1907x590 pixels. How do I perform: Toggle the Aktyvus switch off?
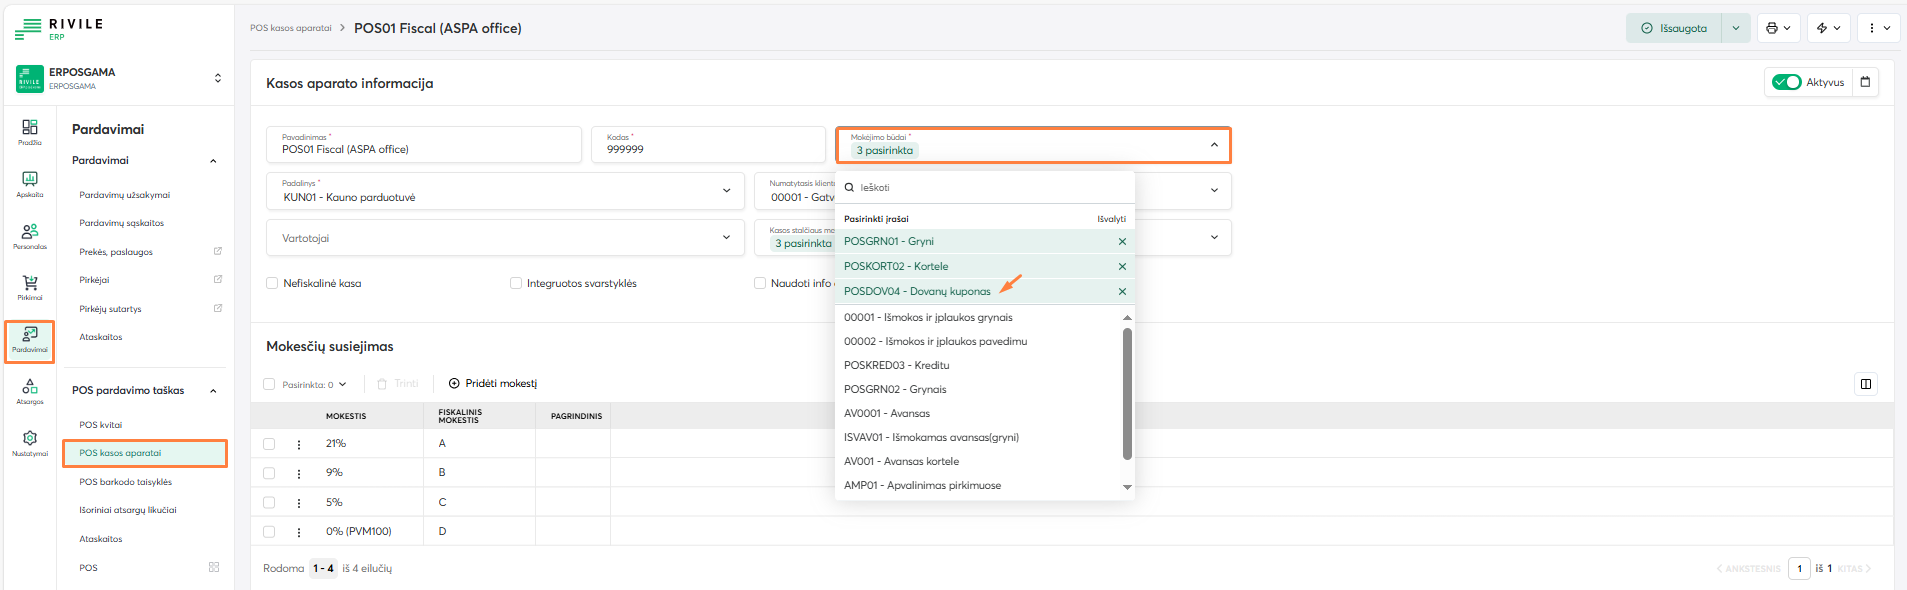click(x=1786, y=82)
